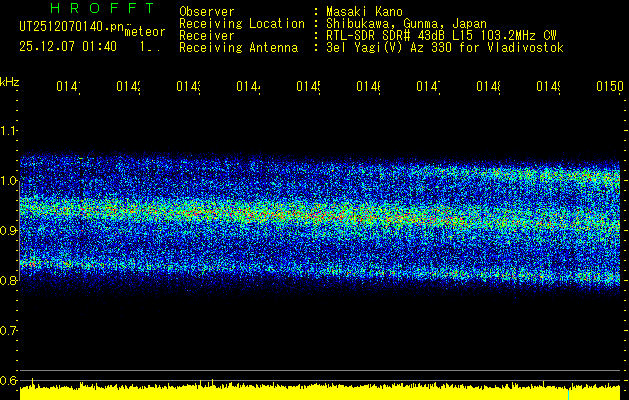The height and width of the screenshot is (400, 629).
Task: Click the first time marker on the left
Action: [67, 87]
